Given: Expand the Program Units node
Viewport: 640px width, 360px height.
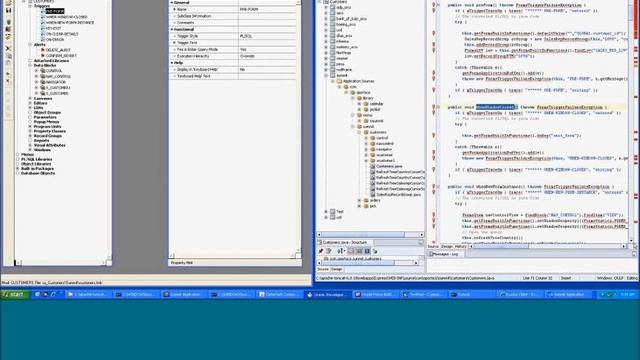Looking at the screenshot, I should [30, 127].
